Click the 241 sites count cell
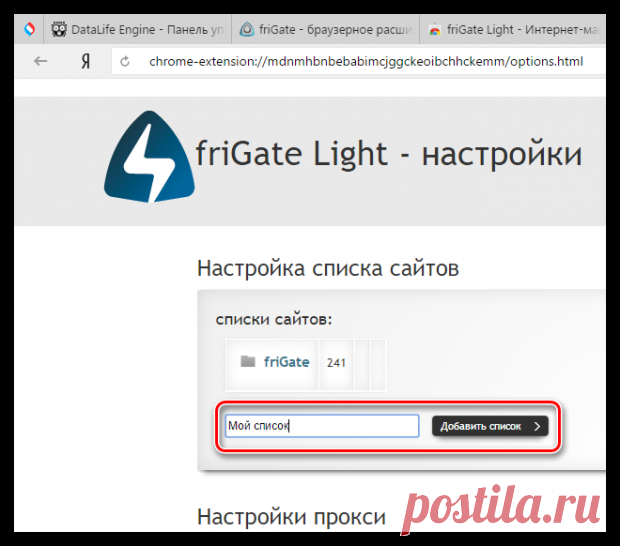620x546 pixels. [x=336, y=363]
